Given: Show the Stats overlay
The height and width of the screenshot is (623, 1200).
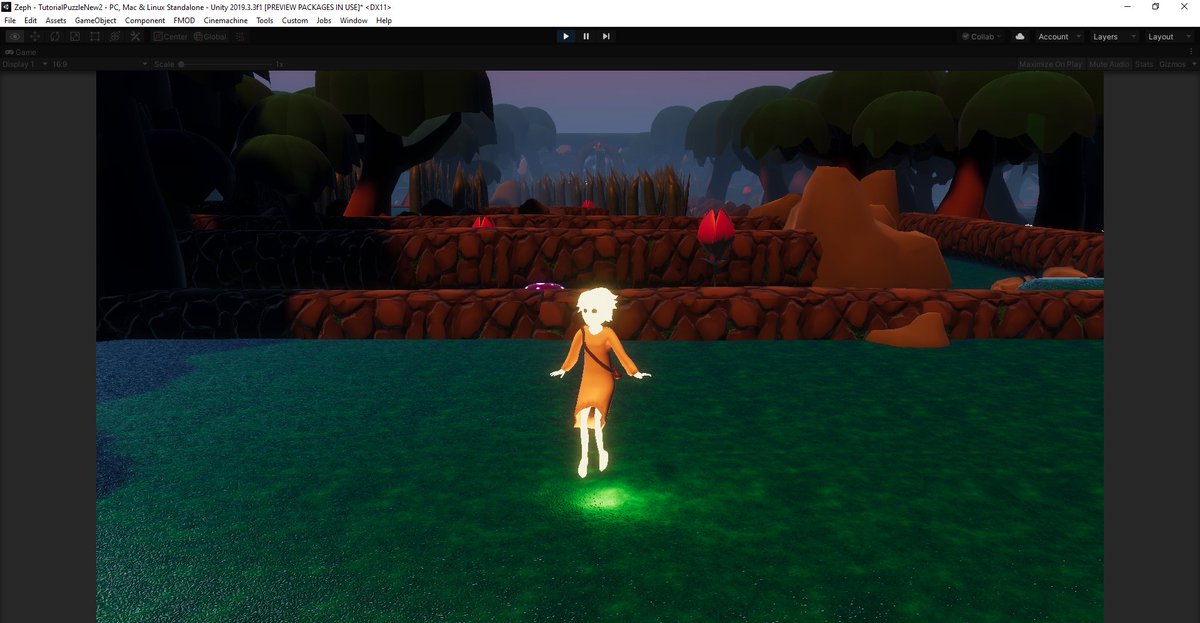Looking at the screenshot, I should click(x=1142, y=63).
